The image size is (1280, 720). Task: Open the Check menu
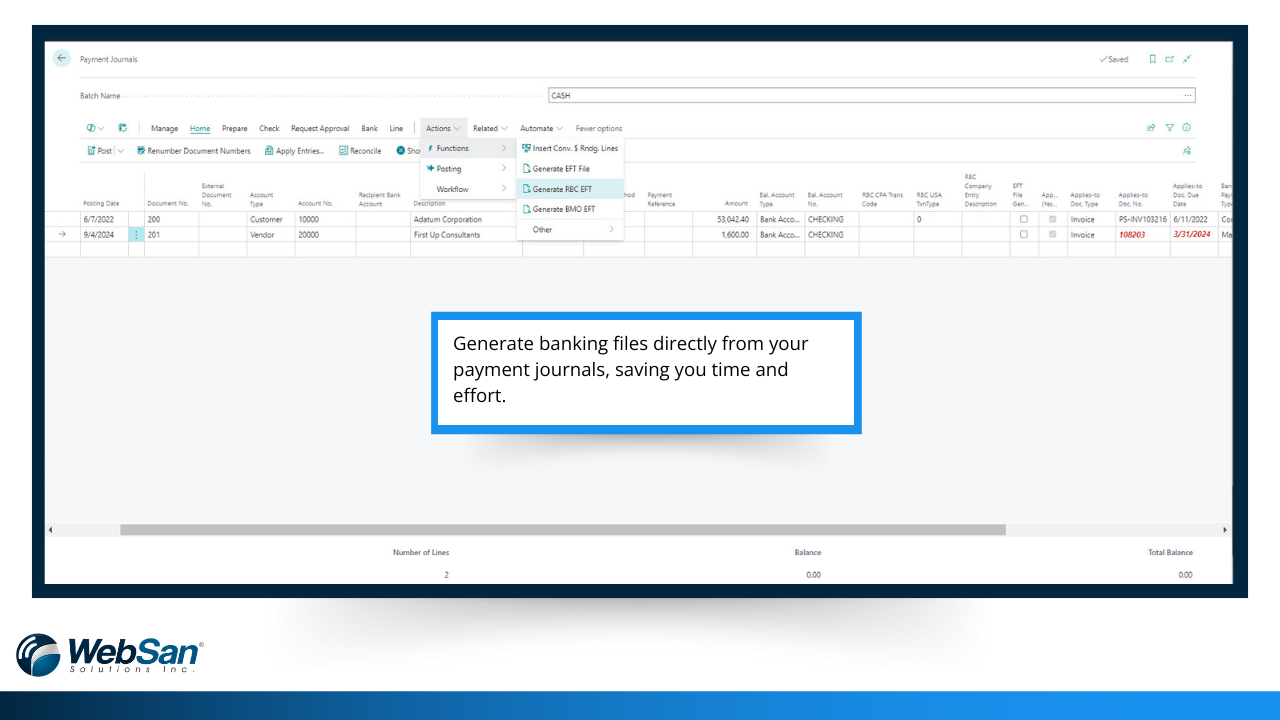(x=269, y=128)
